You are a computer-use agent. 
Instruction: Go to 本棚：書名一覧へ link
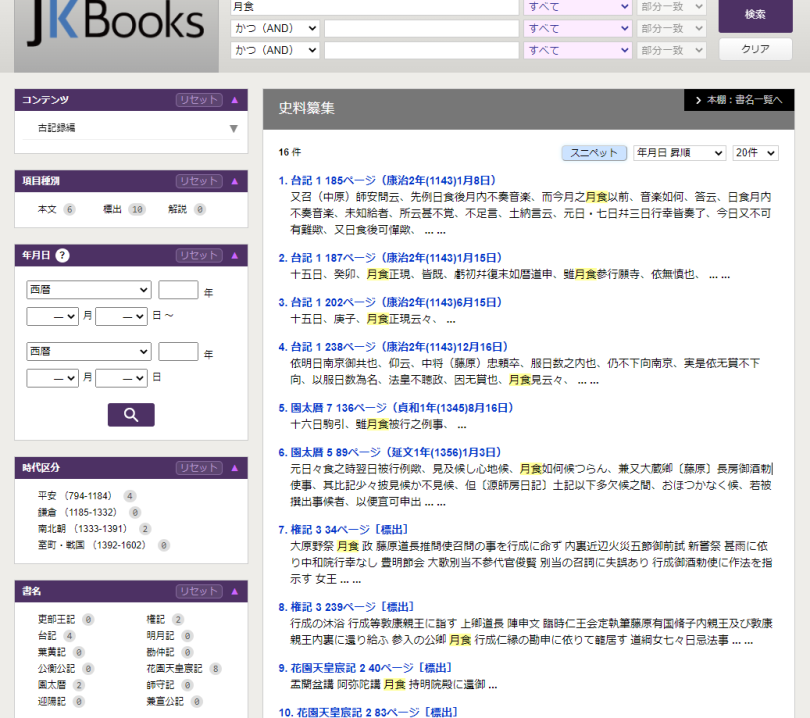739,100
